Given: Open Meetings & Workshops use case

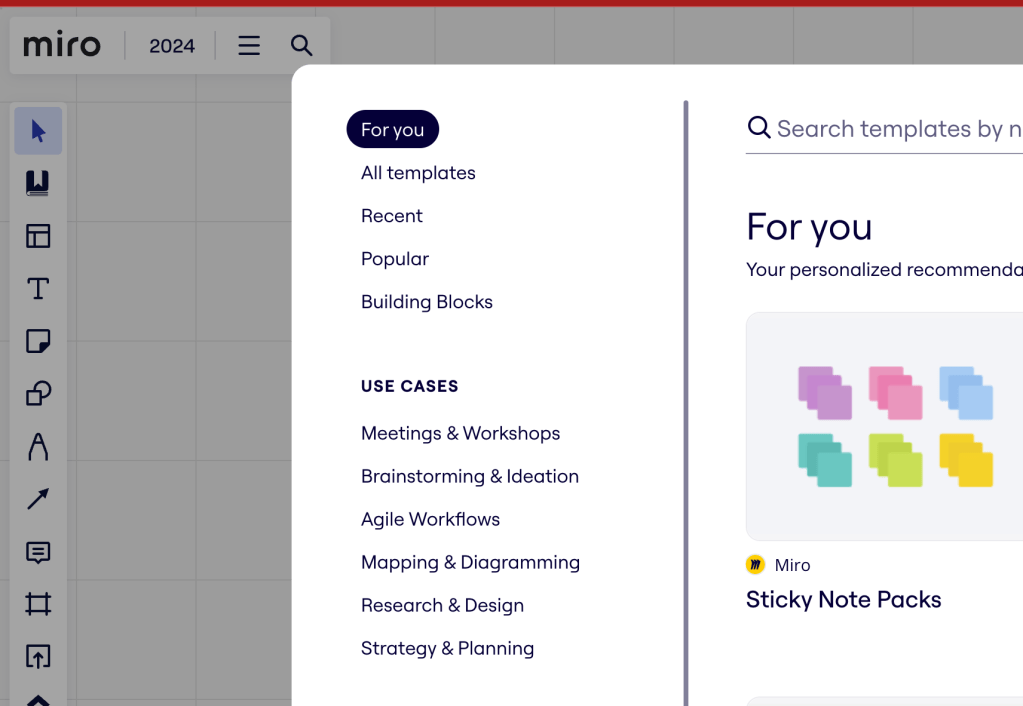Looking at the screenshot, I should [x=461, y=433].
